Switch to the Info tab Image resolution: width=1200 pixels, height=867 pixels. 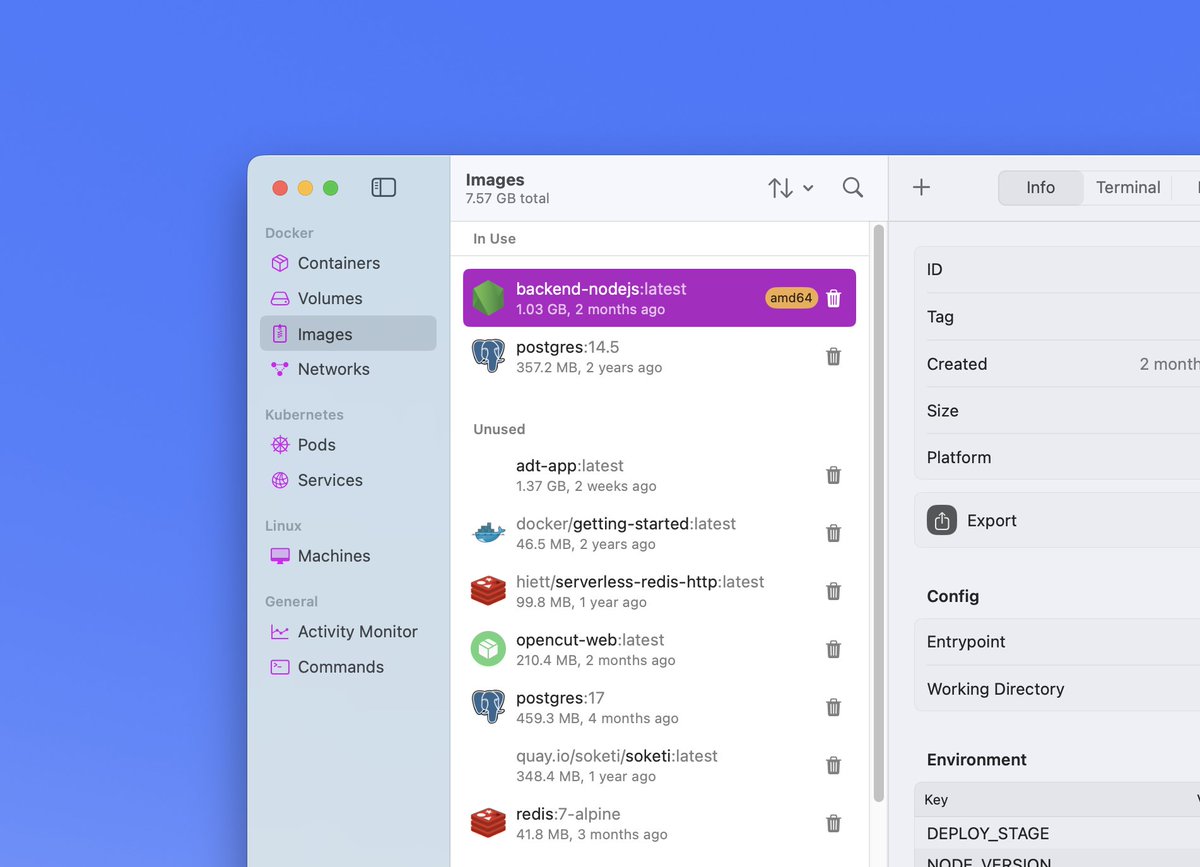pyautogui.click(x=1040, y=187)
